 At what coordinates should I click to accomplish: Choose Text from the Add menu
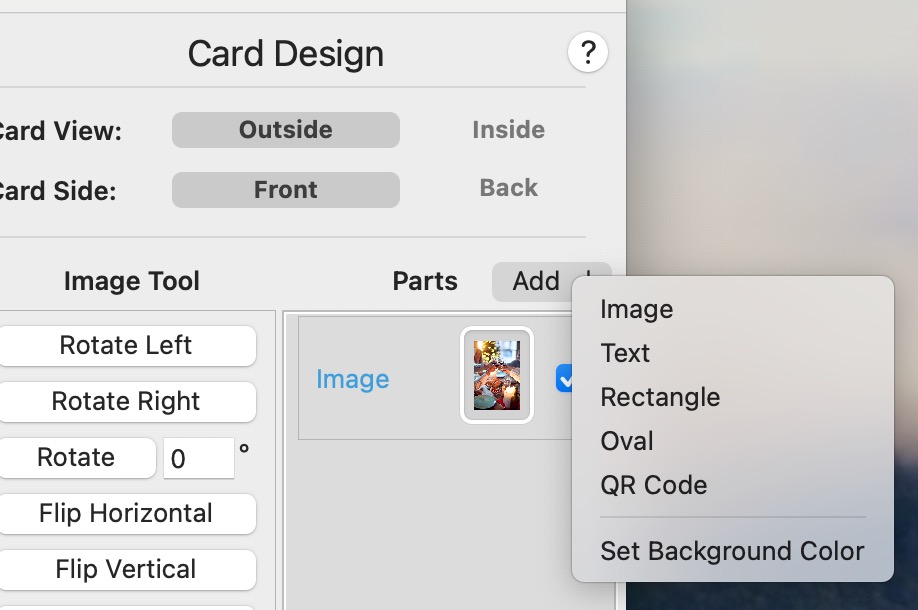[x=626, y=353]
